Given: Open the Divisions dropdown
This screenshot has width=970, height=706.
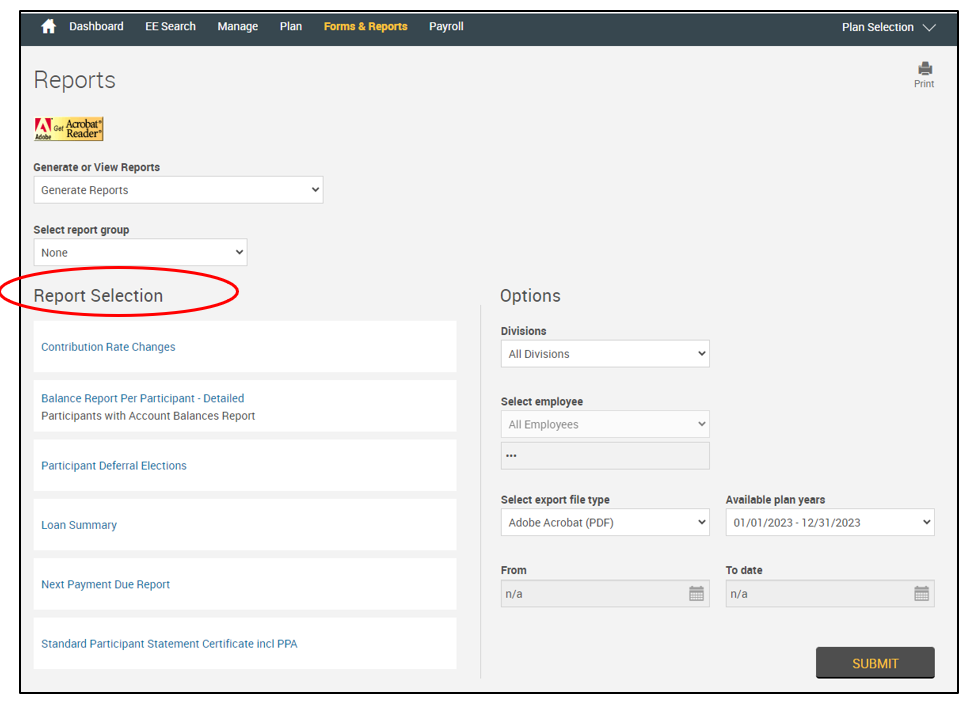Looking at the screenshot, I should point(605,354).
